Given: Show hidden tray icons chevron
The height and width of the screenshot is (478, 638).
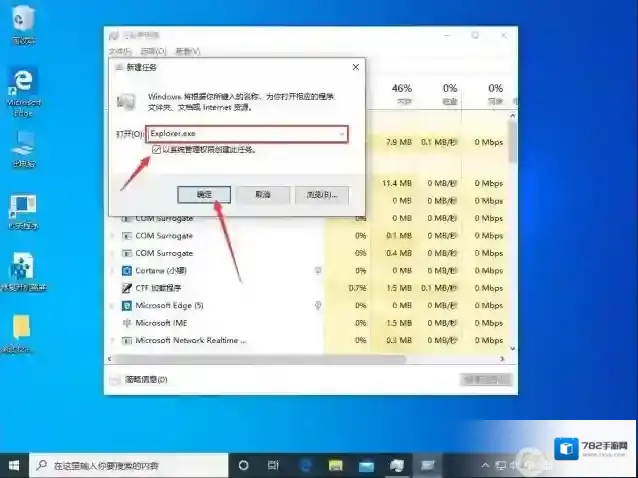Looking at the screenshot, I should (485, 465).
